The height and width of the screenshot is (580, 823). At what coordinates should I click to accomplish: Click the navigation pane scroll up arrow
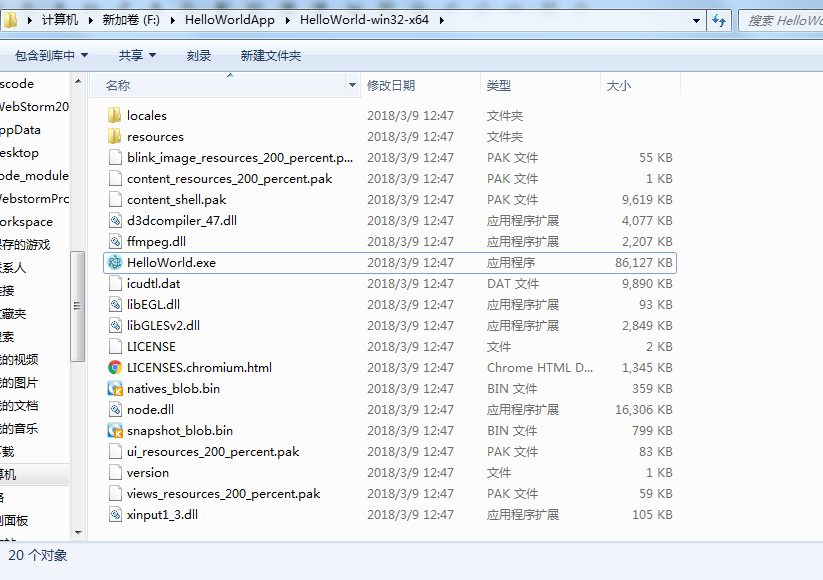point(78,81)
